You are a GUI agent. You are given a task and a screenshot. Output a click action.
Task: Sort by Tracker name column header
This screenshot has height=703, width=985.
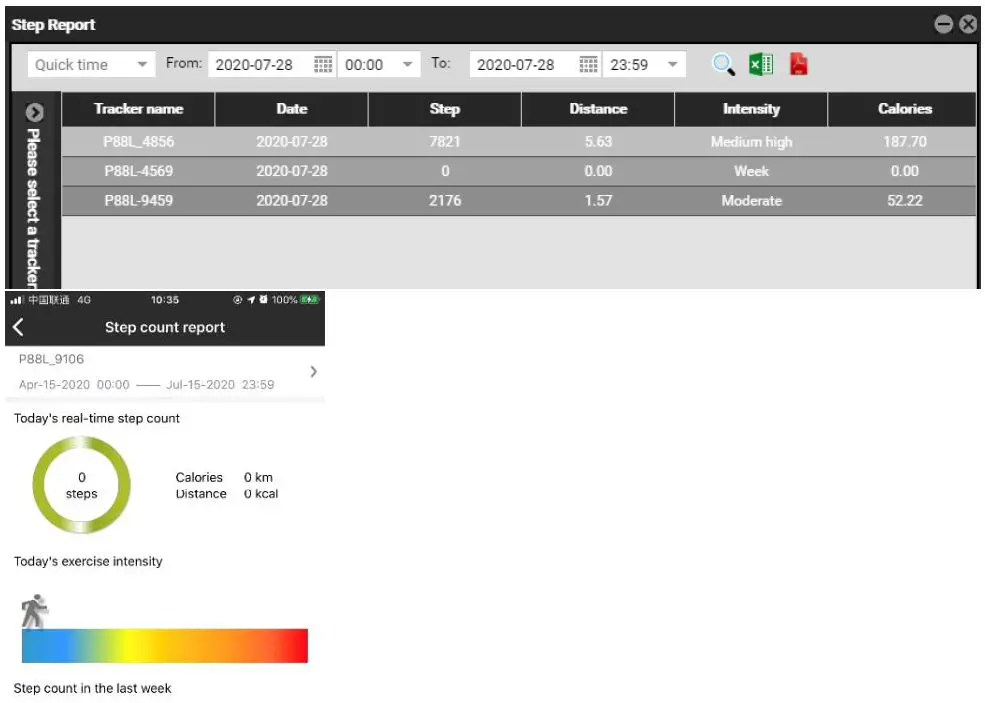tap(138, 109)
